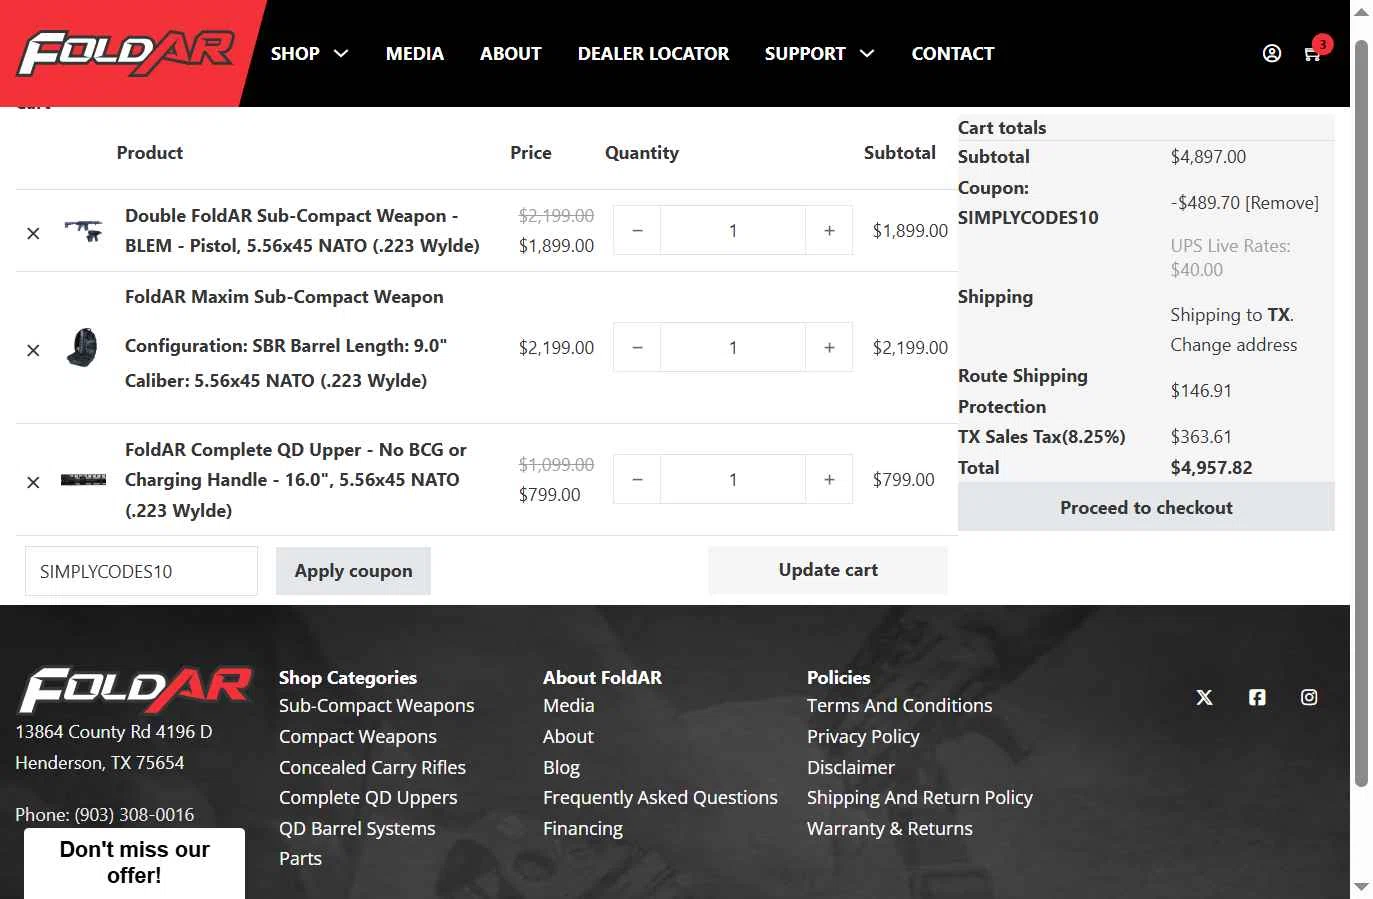Open QD Barrel Systems footer link

[x=357, y=829]
